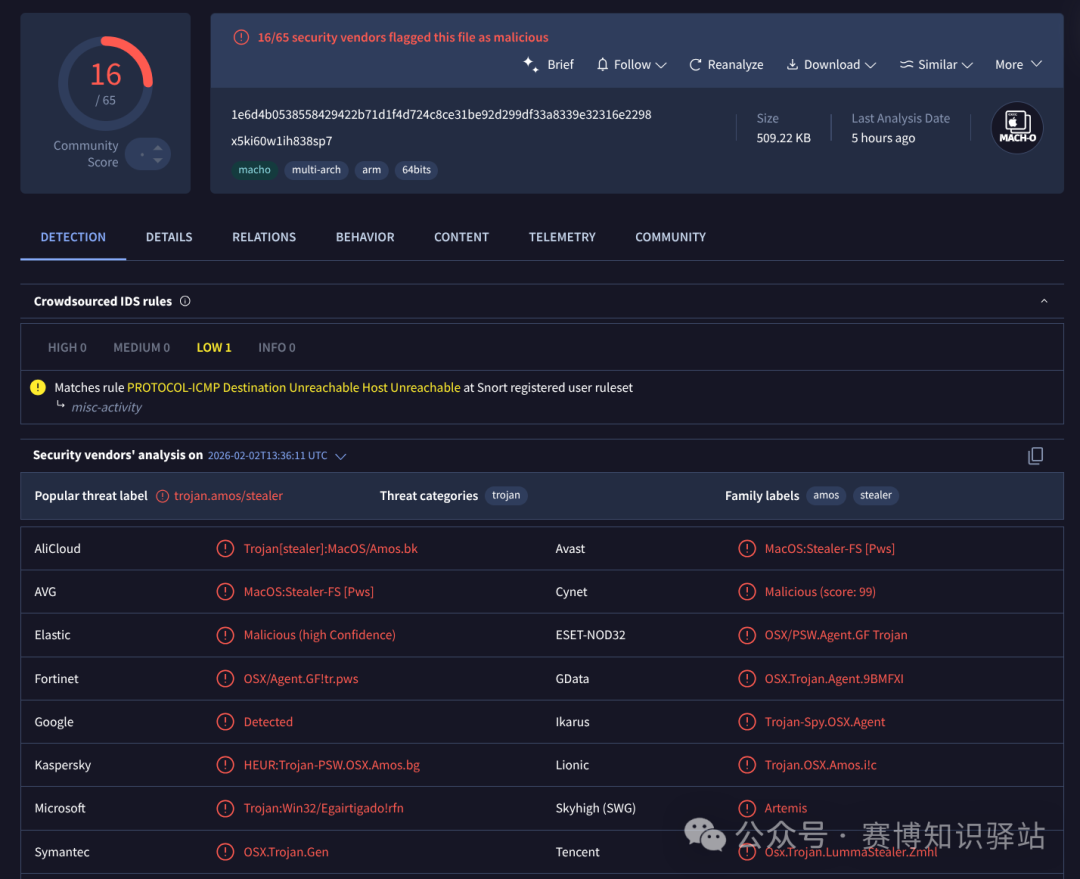Open the Brief AI summary
Viewport: 1080px width, 879px height.
[548, 64]
